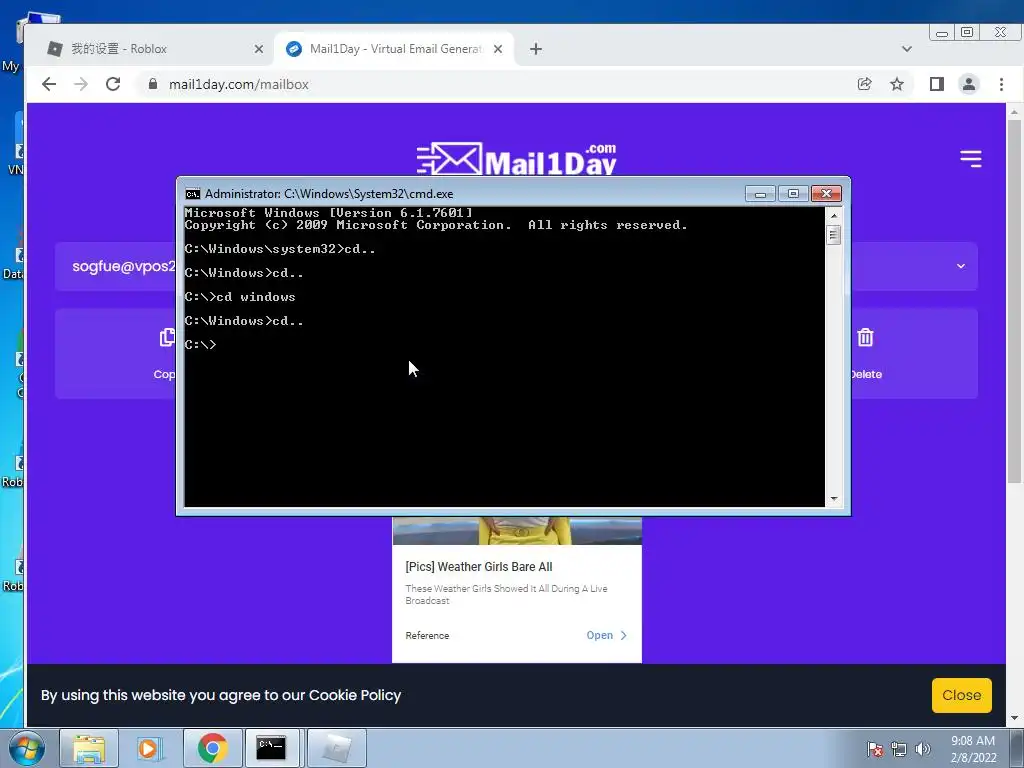The image size is (1024, 768).
Task: Minimize the cmd.exe window
Action: point(760,194)
